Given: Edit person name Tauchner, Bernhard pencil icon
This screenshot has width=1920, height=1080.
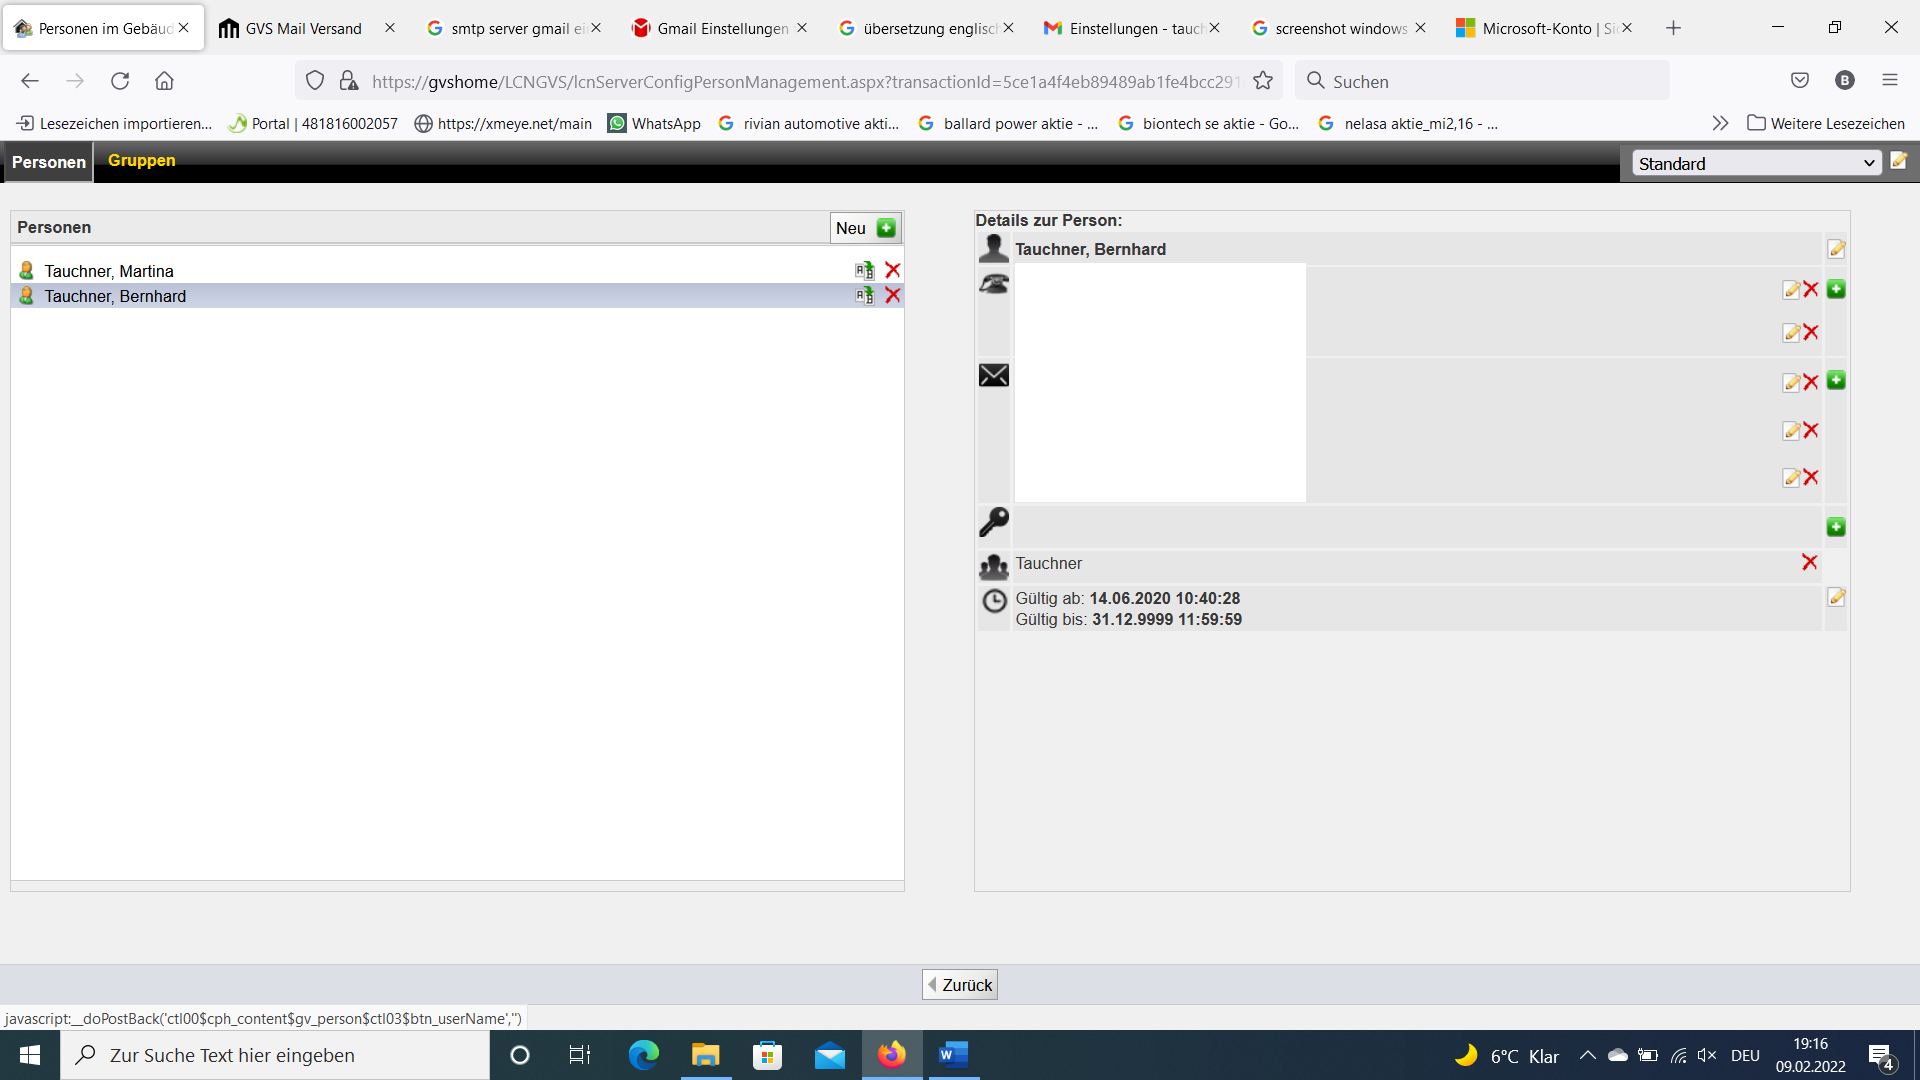Looking at the screenshot, I should pos(1836,249).
